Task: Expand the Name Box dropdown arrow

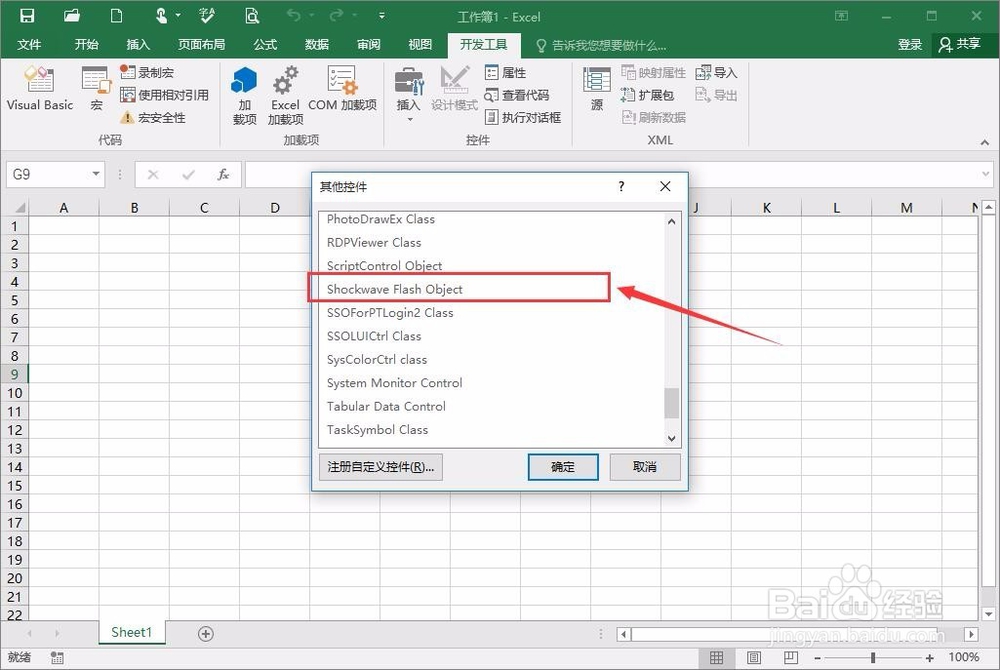Action: pyautogui.click(x=96, y=174)
